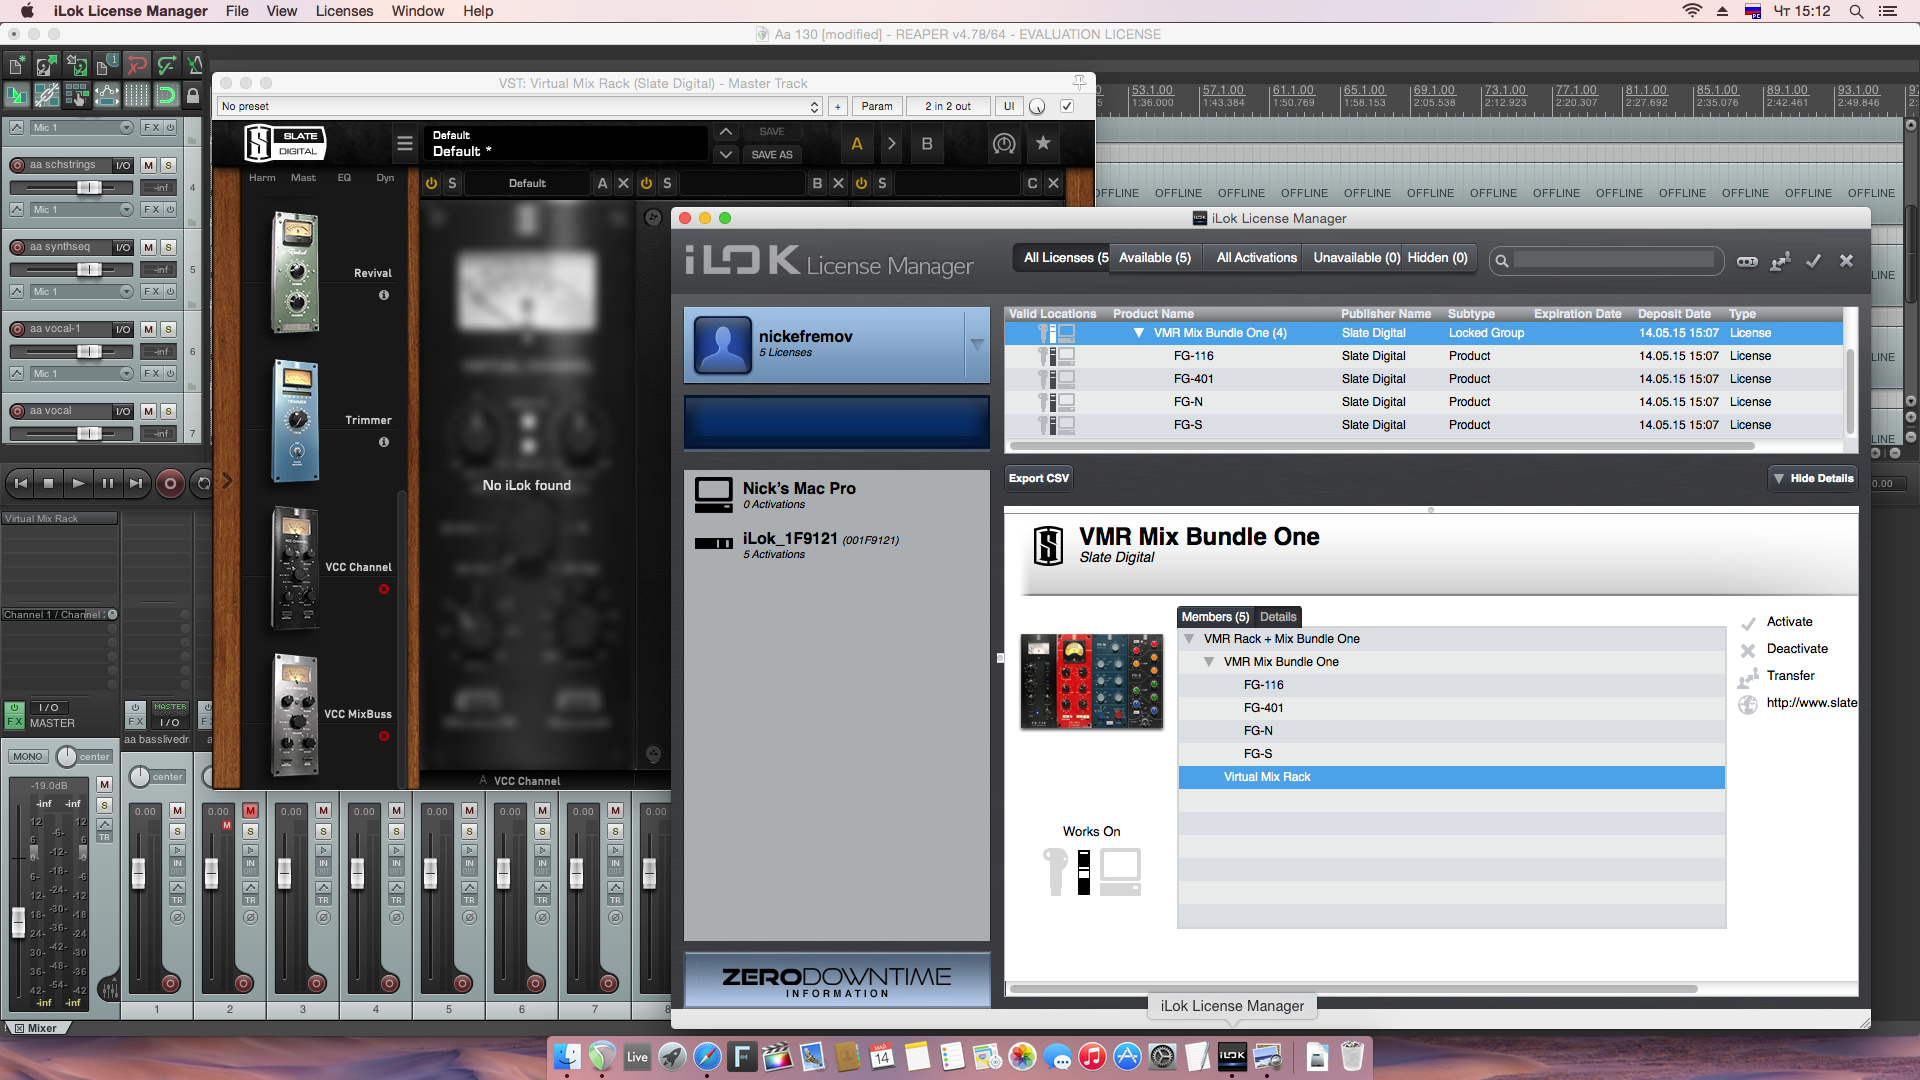Click the Hide Details button
Screen dimensions: 1920x1080
[1812, 478]
